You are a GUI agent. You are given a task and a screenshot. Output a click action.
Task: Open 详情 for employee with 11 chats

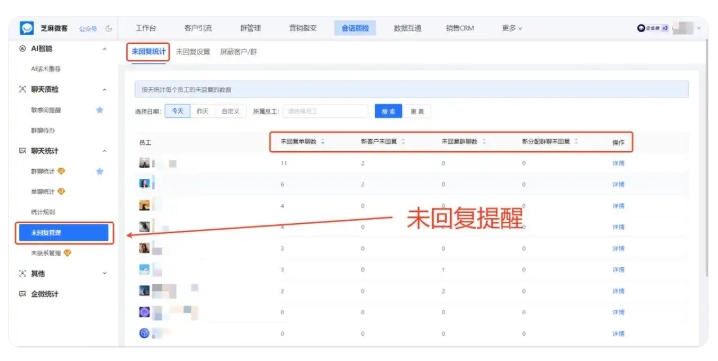618,163
